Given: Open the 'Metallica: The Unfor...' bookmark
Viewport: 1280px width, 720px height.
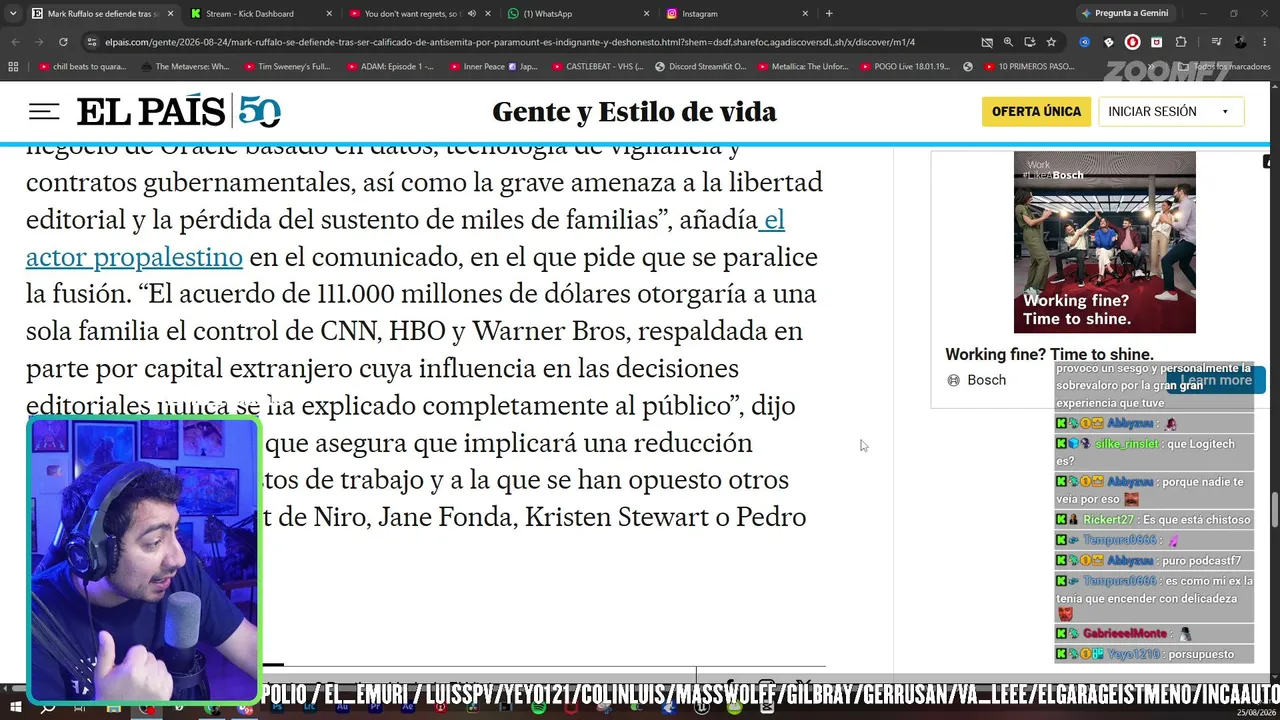Looking at the screenshot, I should click(804, 67).
